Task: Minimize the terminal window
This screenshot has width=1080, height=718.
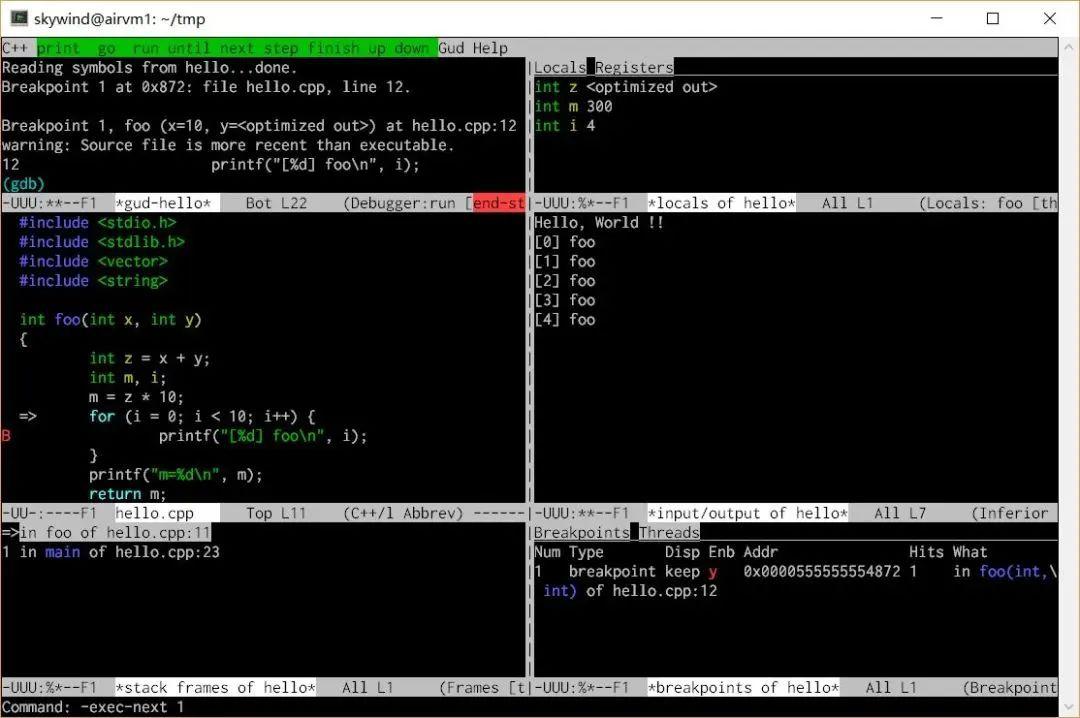Action: (936, 19)
